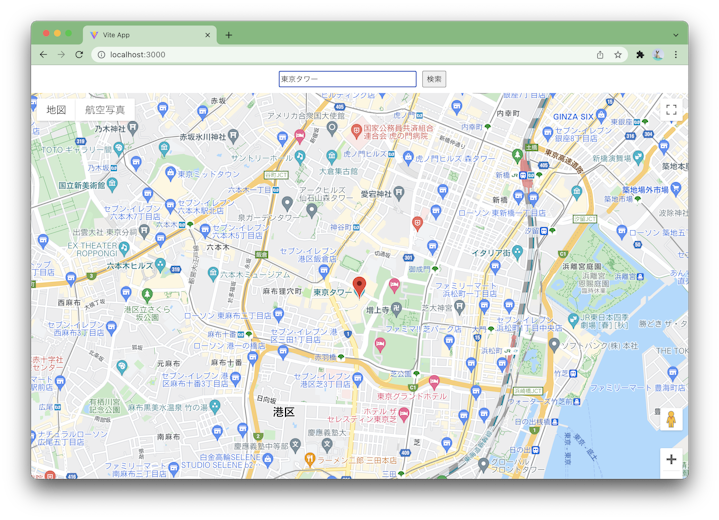Click the map zoom in plus button
Viewport: 719px width, 520px height.
[x=671, y=460]
